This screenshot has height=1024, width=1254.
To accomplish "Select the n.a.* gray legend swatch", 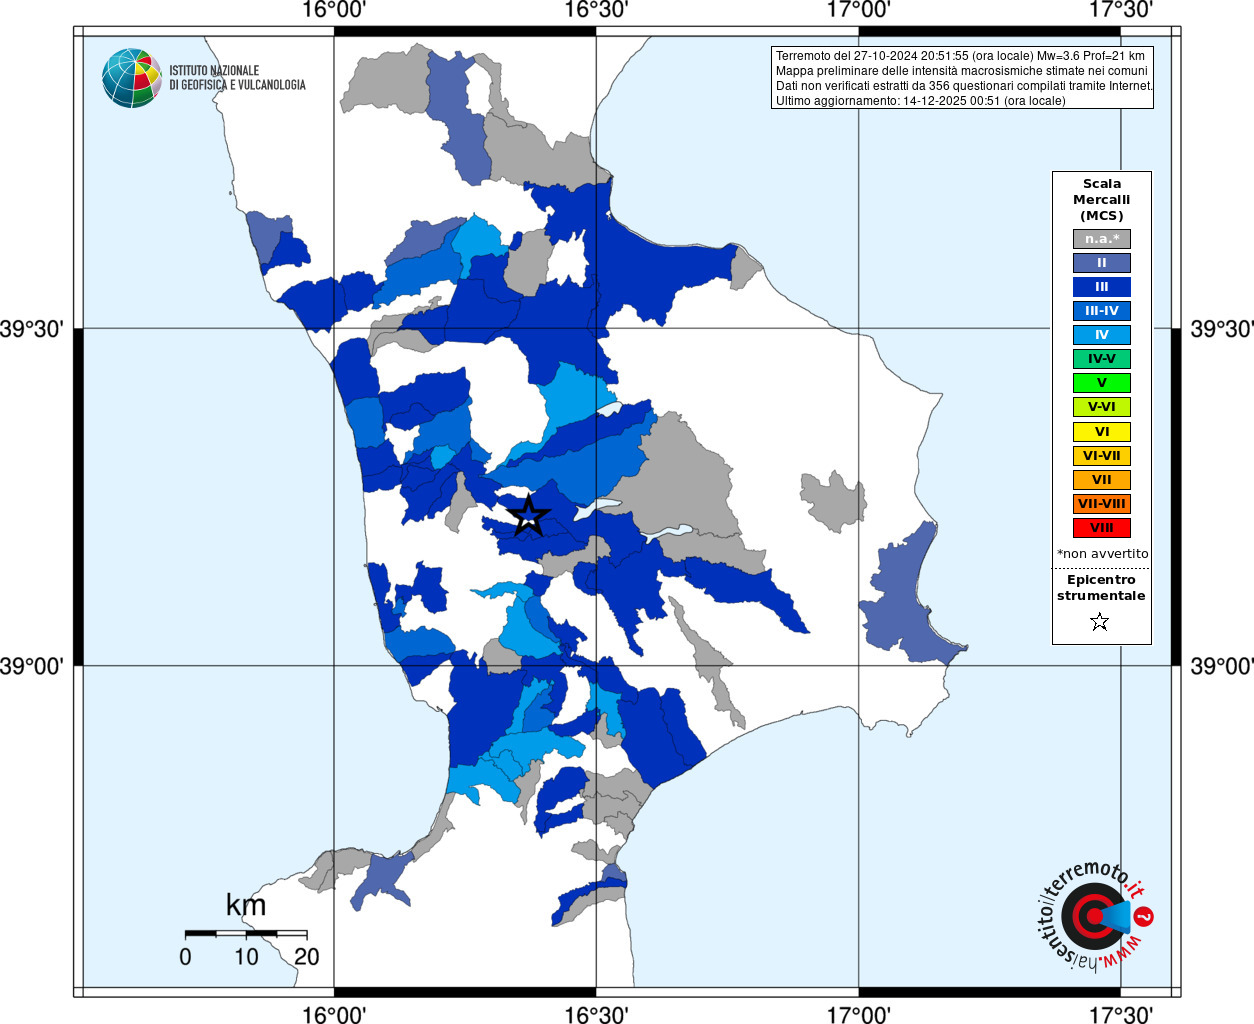I will pos(1102,239).
